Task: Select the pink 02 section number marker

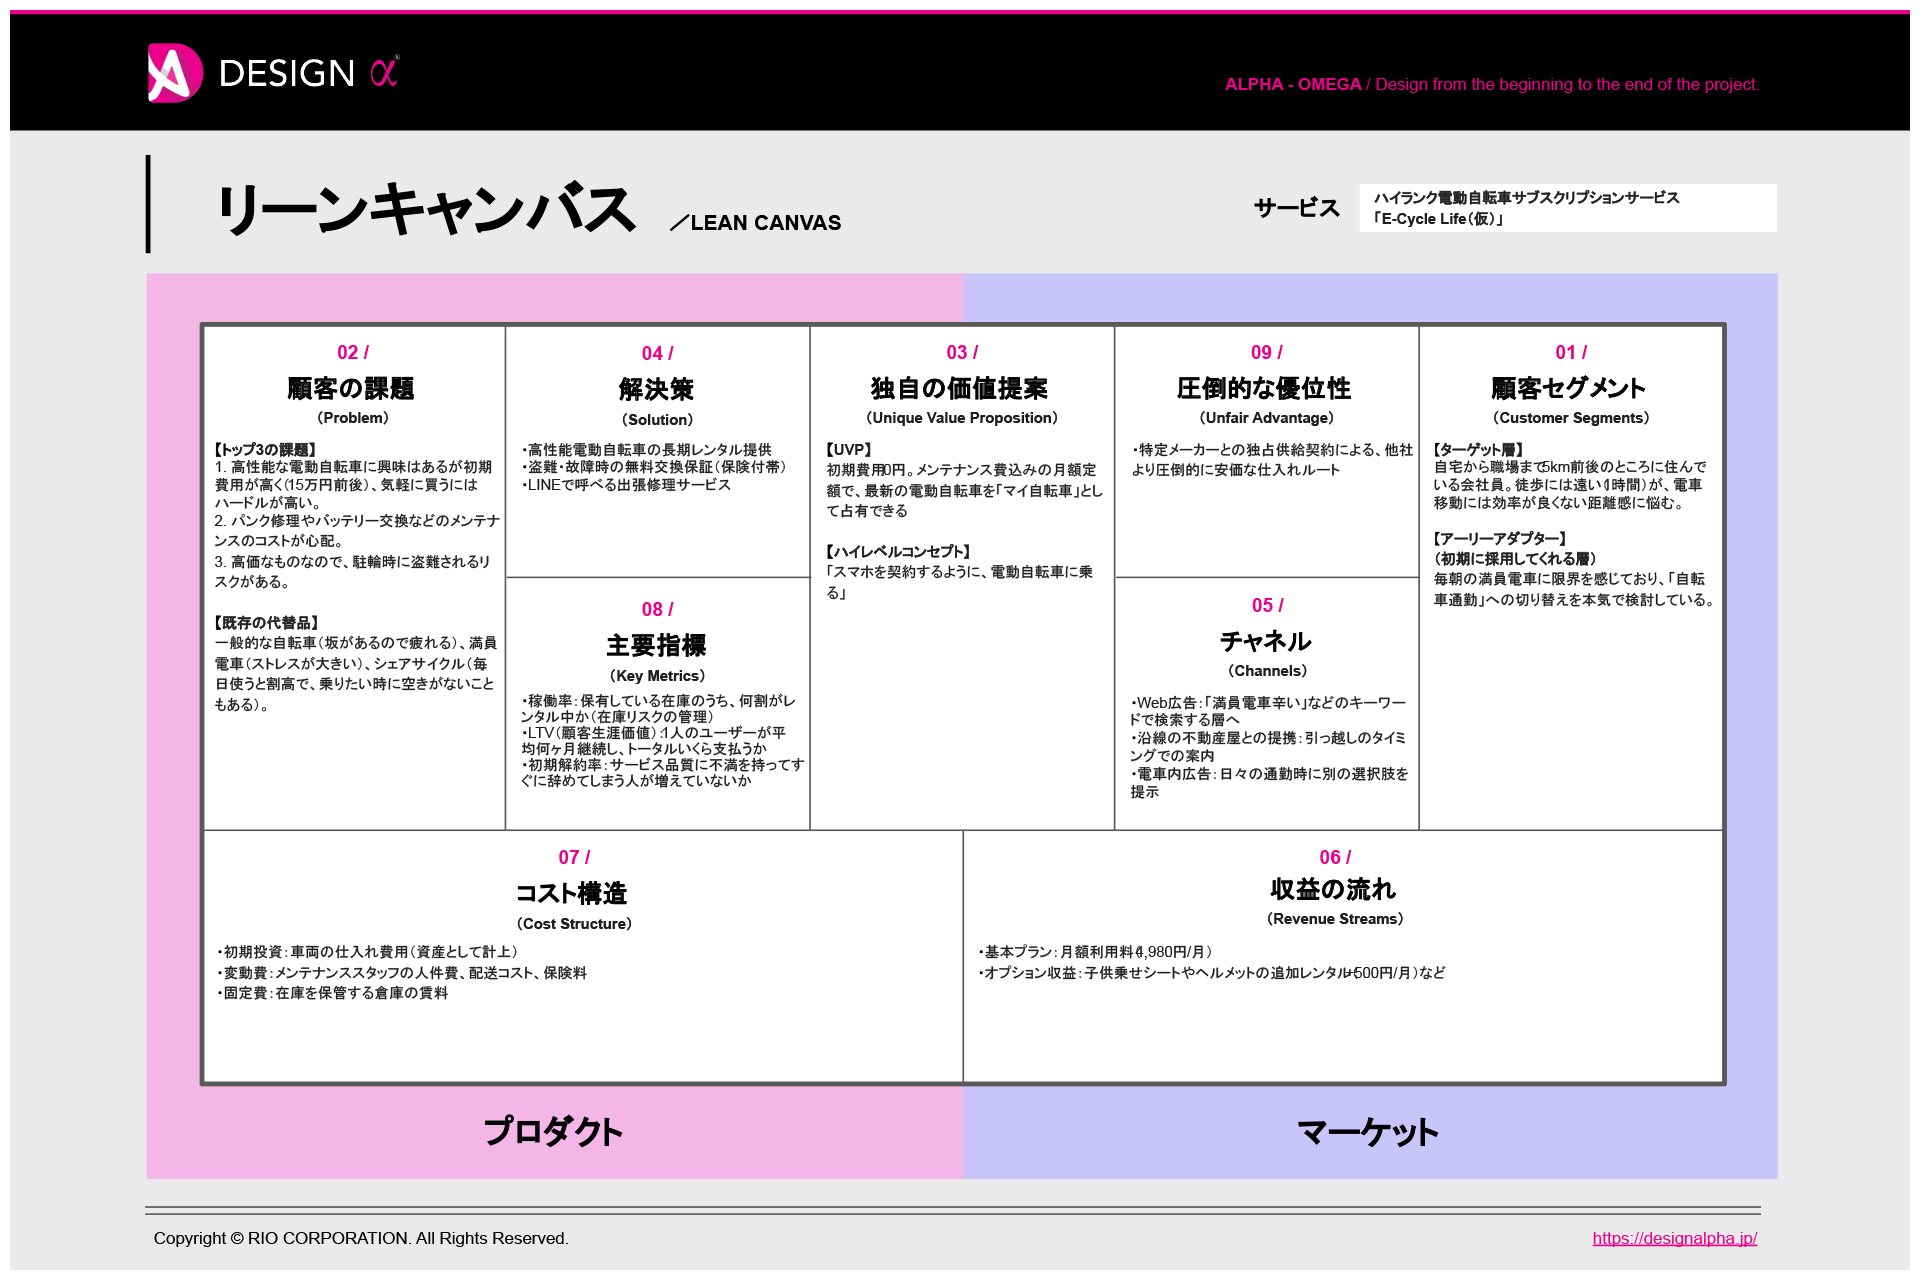Action: pos(352,351)
